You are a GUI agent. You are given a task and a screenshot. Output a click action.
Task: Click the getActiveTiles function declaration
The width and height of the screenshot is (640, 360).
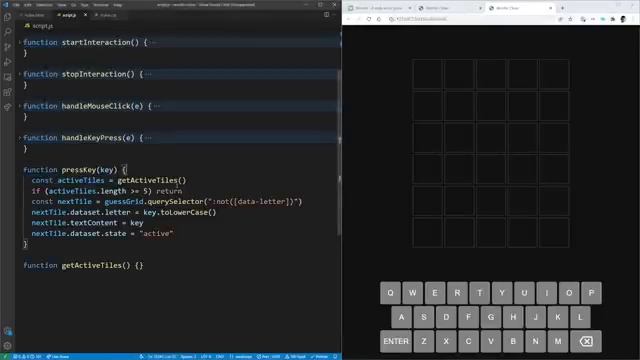83,265
